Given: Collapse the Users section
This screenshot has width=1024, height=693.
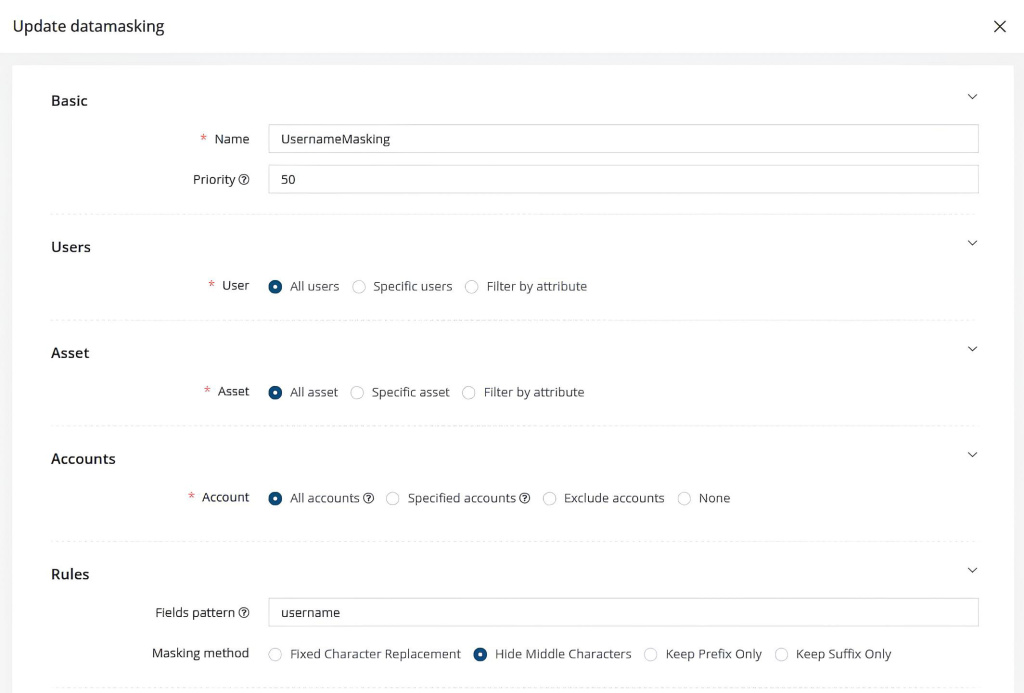Looking at the screenshot, I should [972, 243].
